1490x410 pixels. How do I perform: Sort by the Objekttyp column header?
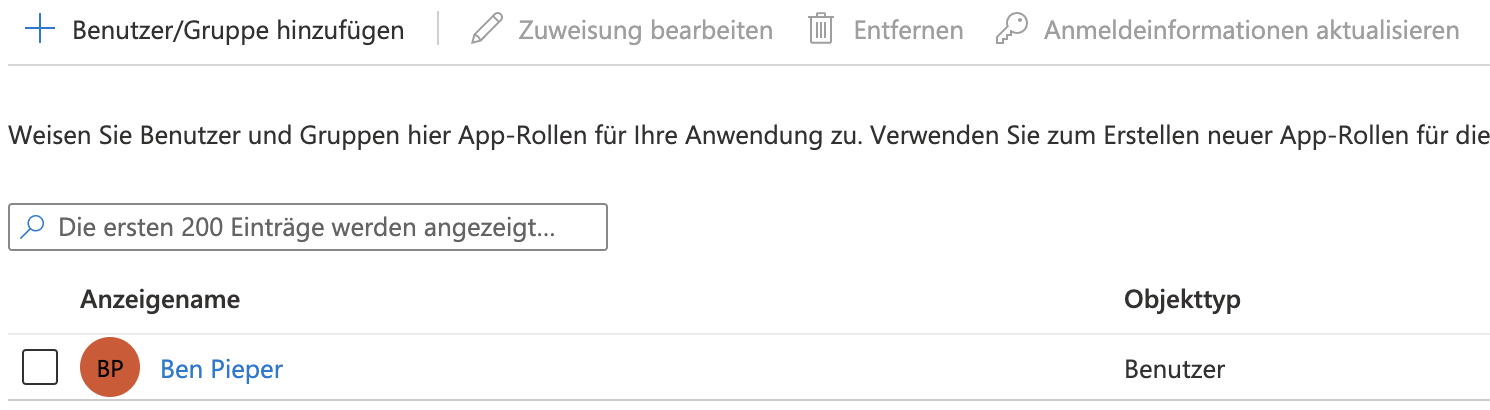tap(1182, 299)
